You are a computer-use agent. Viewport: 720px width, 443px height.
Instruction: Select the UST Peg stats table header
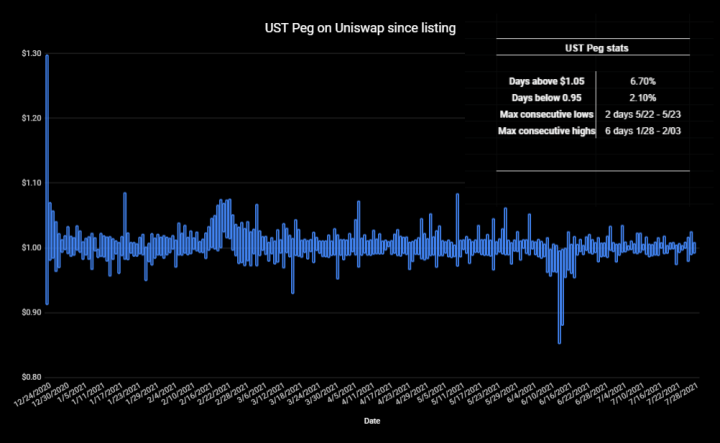coord(596,48)
